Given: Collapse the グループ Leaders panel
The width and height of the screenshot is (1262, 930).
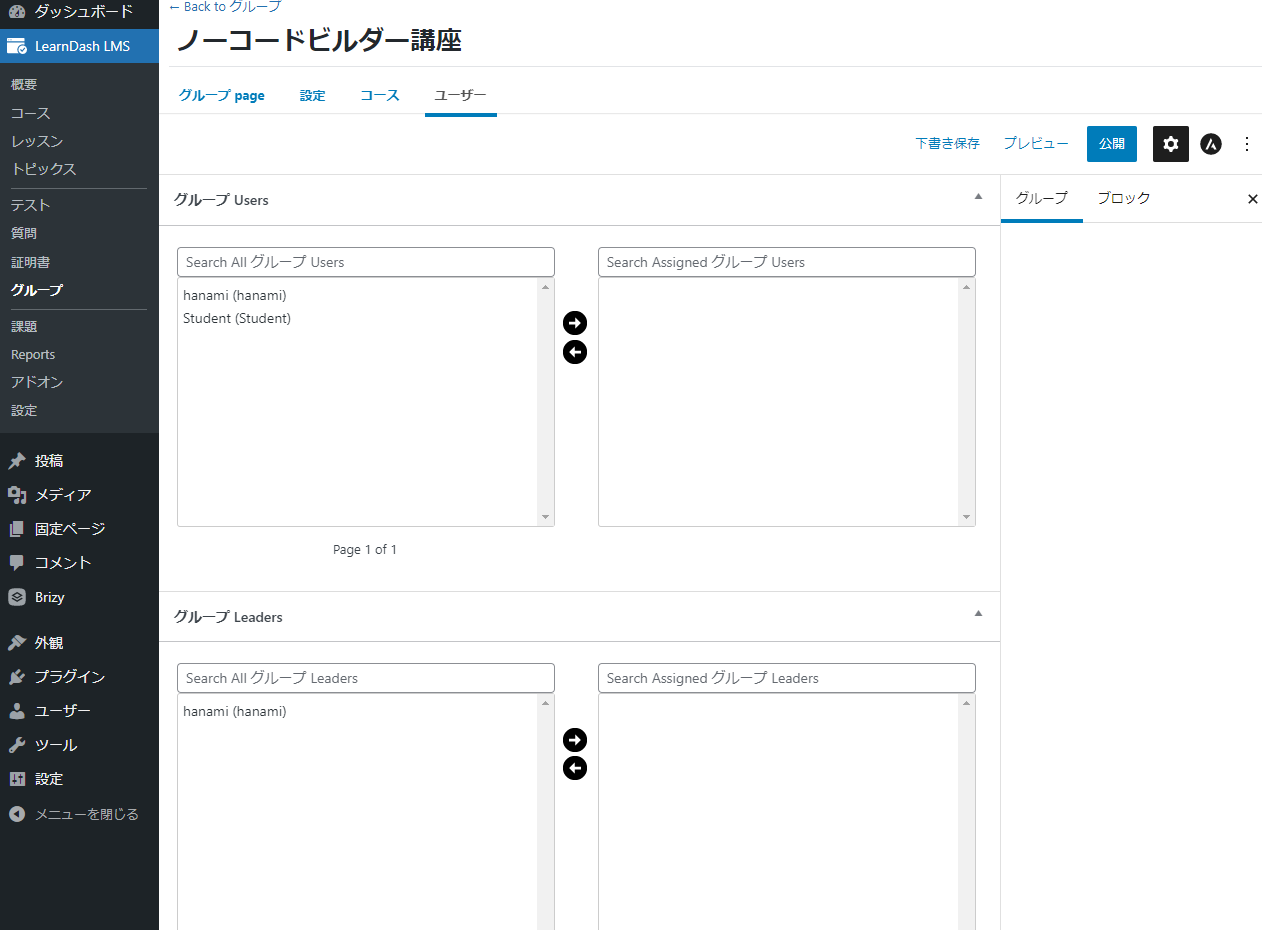Looking at the screenshot, I should point(978,614).
